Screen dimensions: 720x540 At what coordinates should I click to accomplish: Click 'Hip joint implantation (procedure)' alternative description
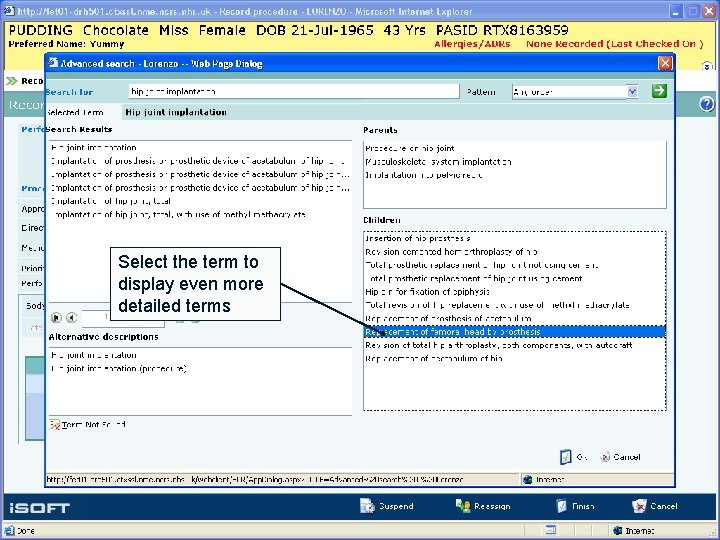[118, 368]
